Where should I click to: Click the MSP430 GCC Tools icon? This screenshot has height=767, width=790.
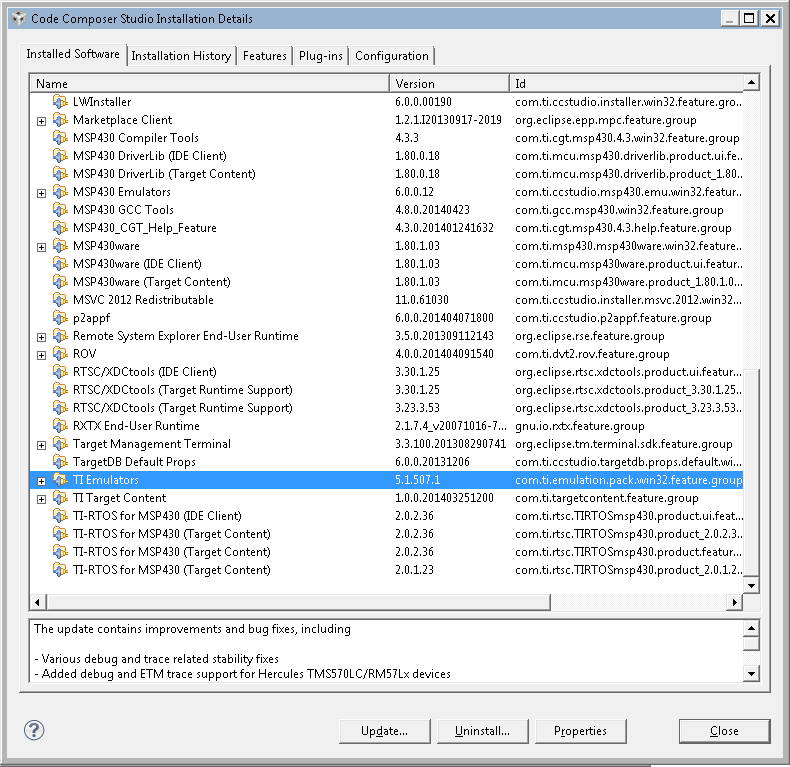(60, 210)
